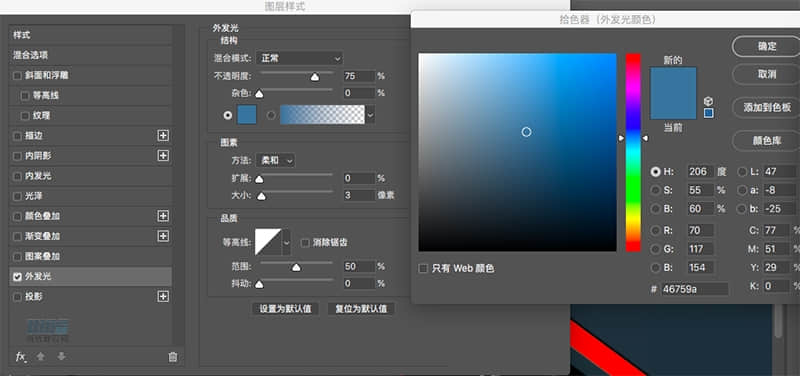This screenshot has width=800, height=376.
Task: Click the 等高线 contour thumbnail
Action: pos(268,242)
